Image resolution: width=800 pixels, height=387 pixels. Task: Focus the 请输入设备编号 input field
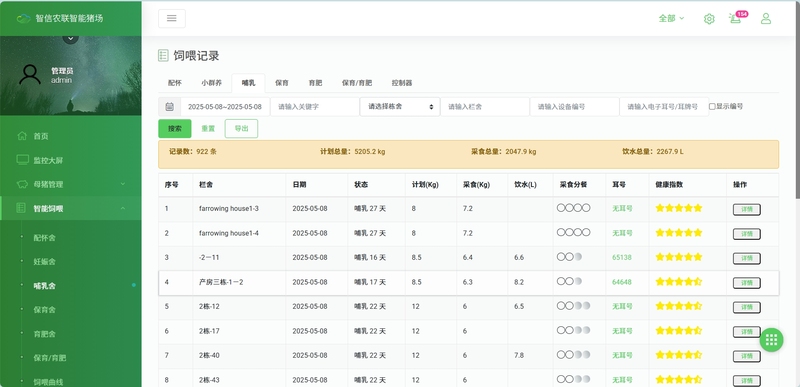click(x=574, y=107)
